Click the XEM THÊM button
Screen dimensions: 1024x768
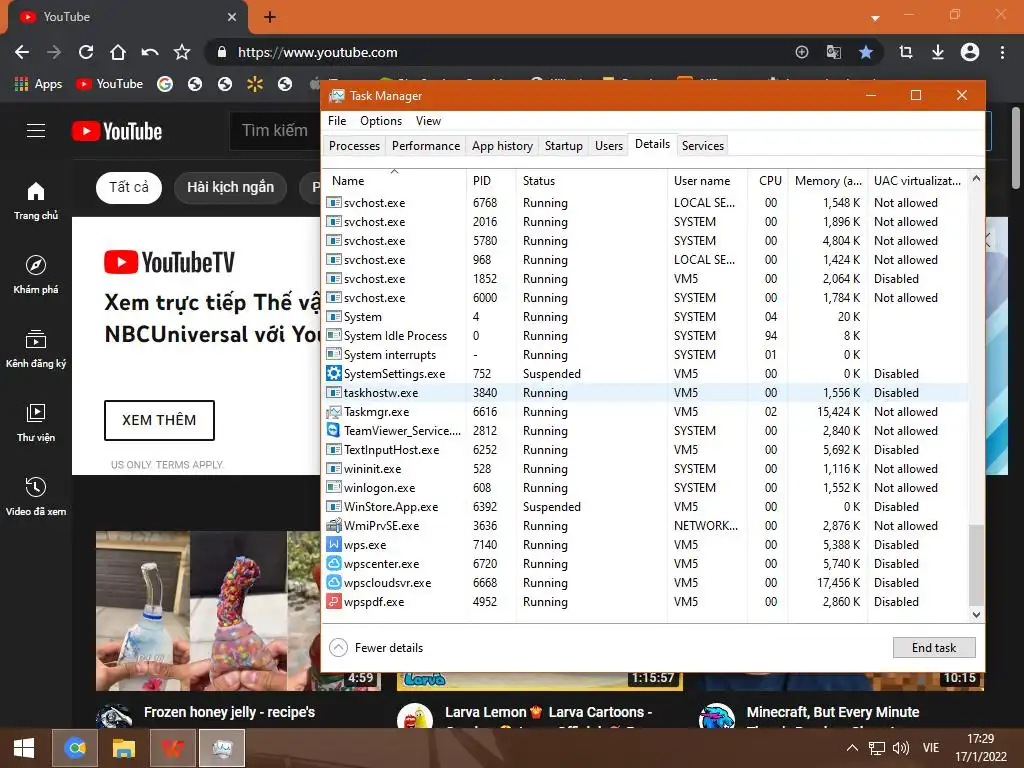pos(159,420)
